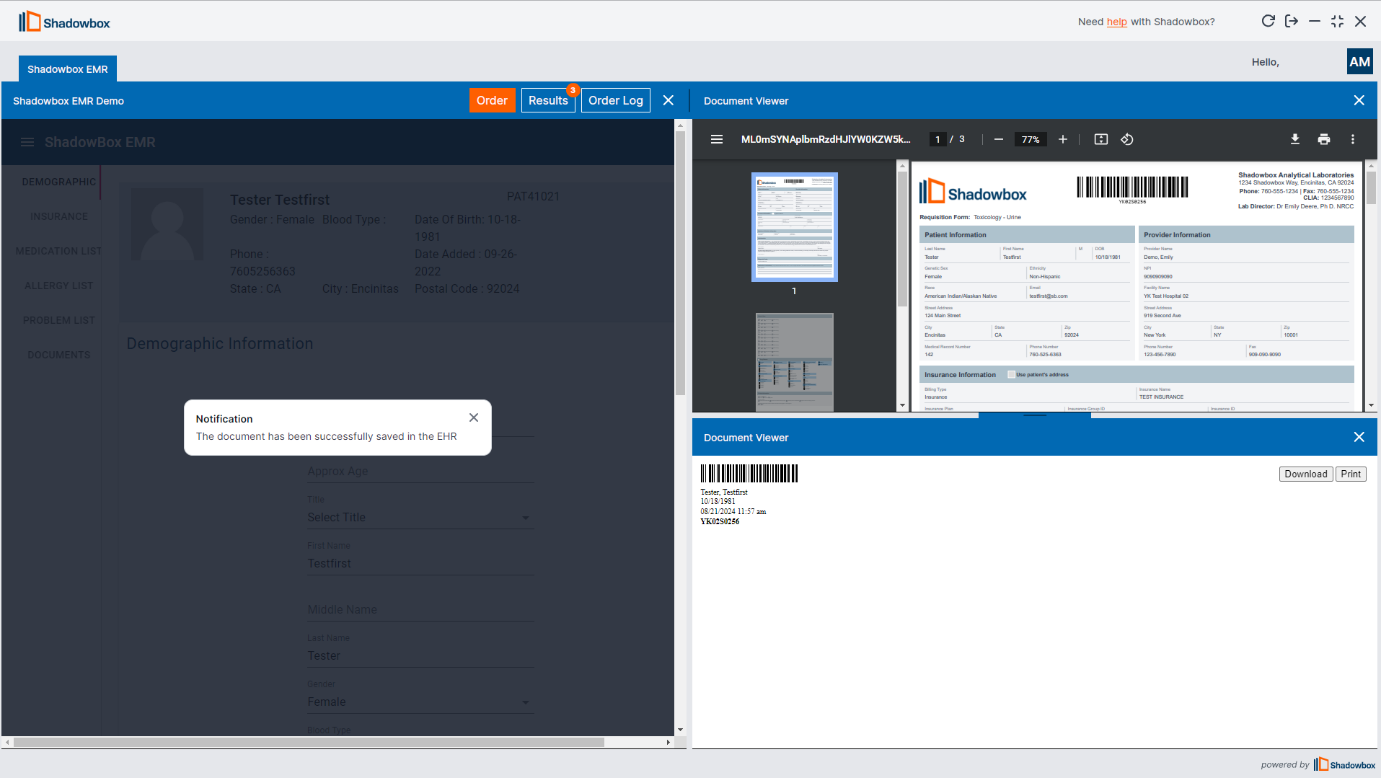Click the PDF file name in the viewer toolbar
The image size is (1381, 778).
(x=825, y=139)
